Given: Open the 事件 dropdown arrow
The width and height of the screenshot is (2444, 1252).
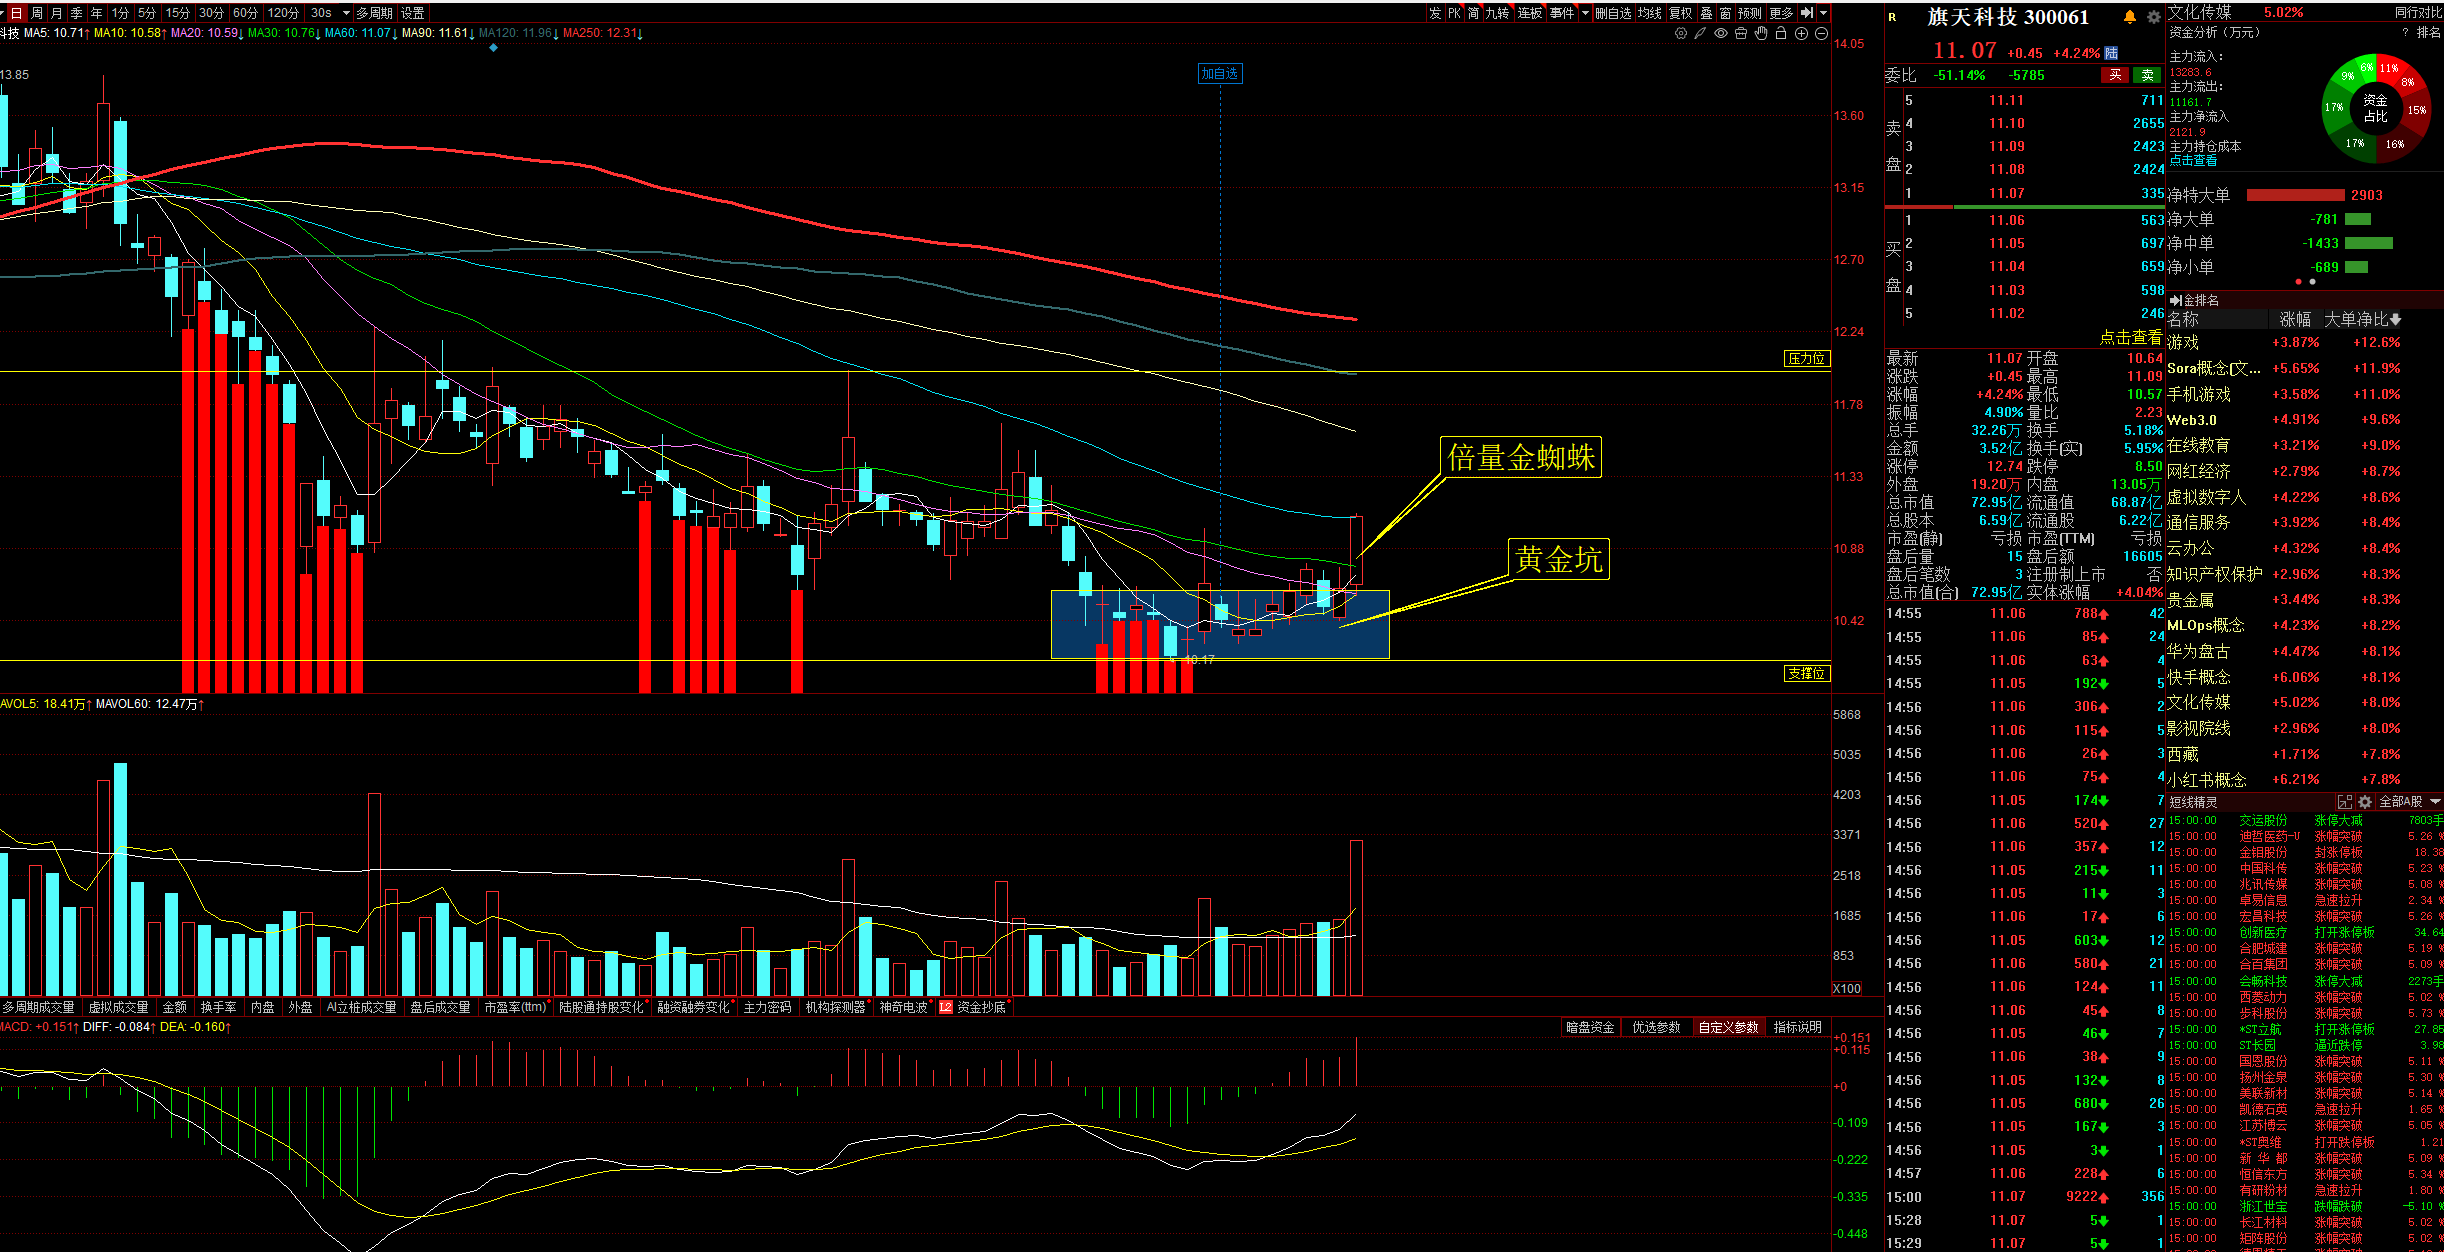Looking at the screenshot, I should 1585,13.
